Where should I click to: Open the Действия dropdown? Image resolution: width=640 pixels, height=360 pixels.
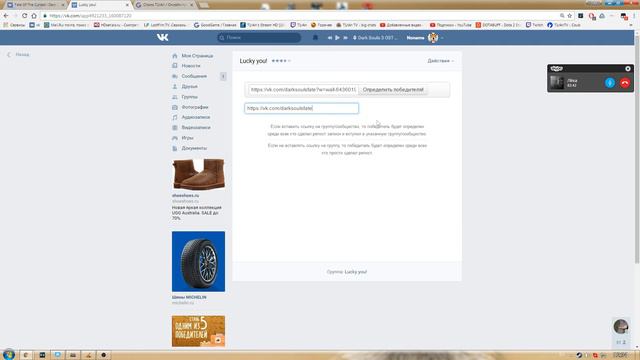pos(440,61)
